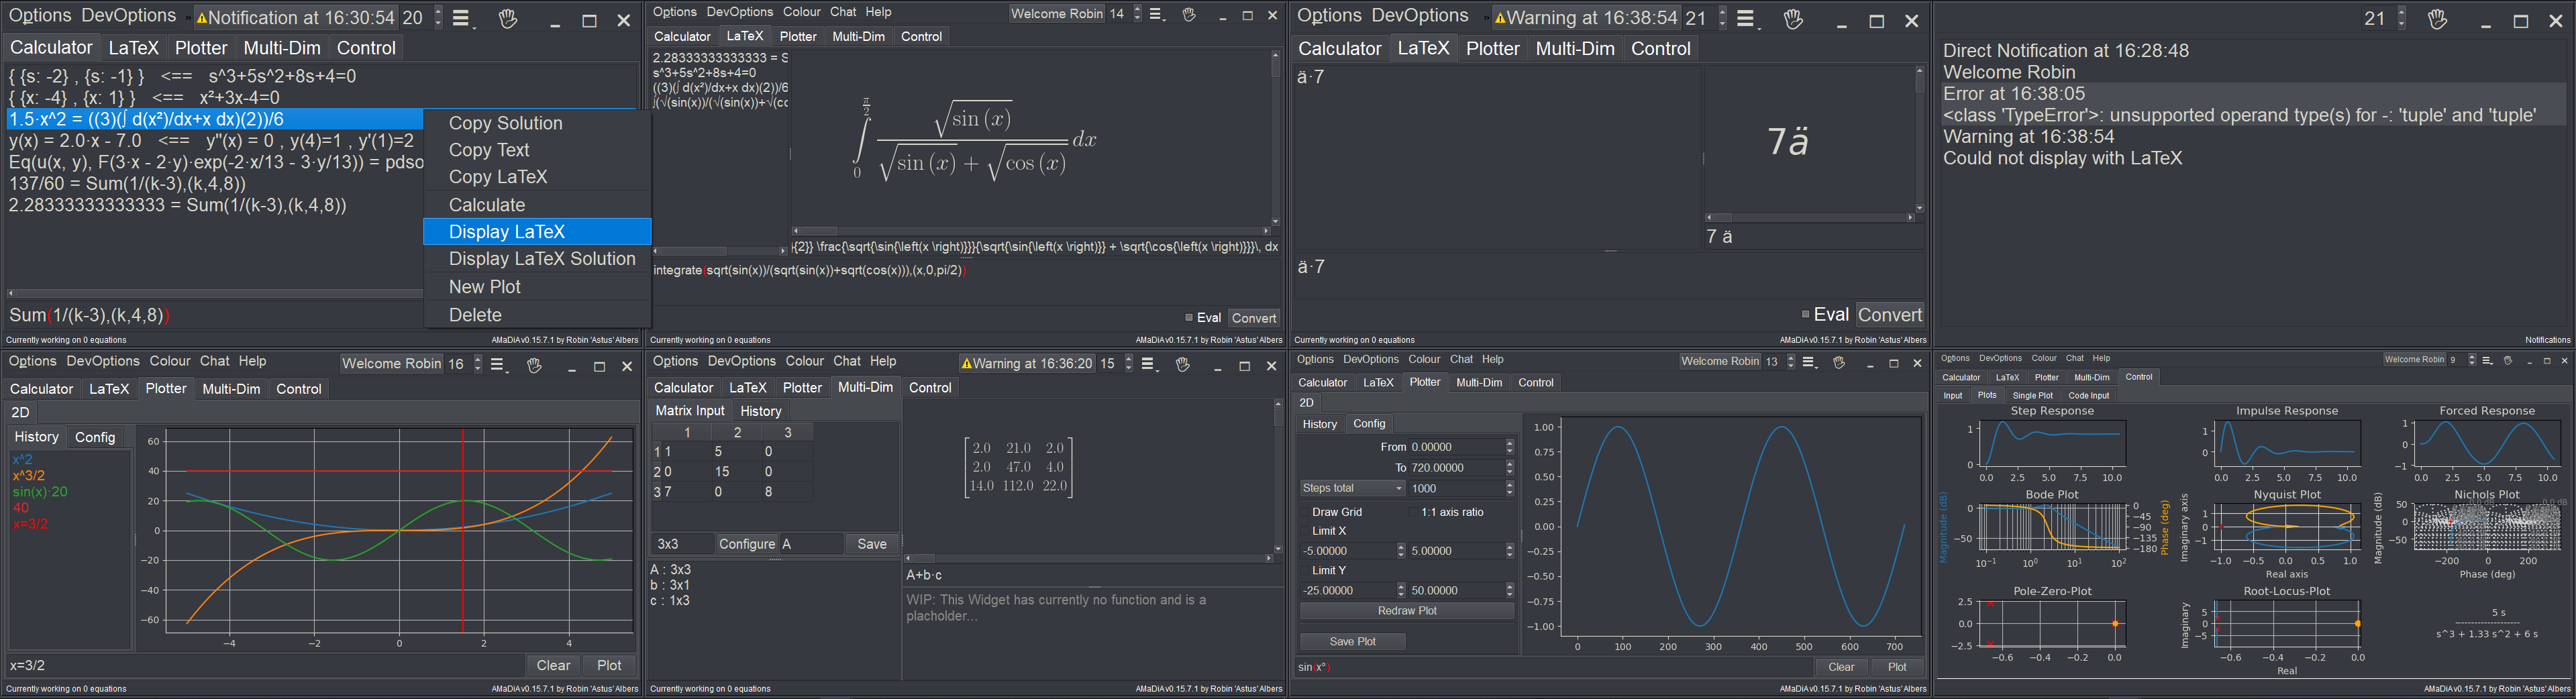Open the Single Plot tab in the Control window
This screenshot has height=699, width=2576.
tap(2032, 396)
